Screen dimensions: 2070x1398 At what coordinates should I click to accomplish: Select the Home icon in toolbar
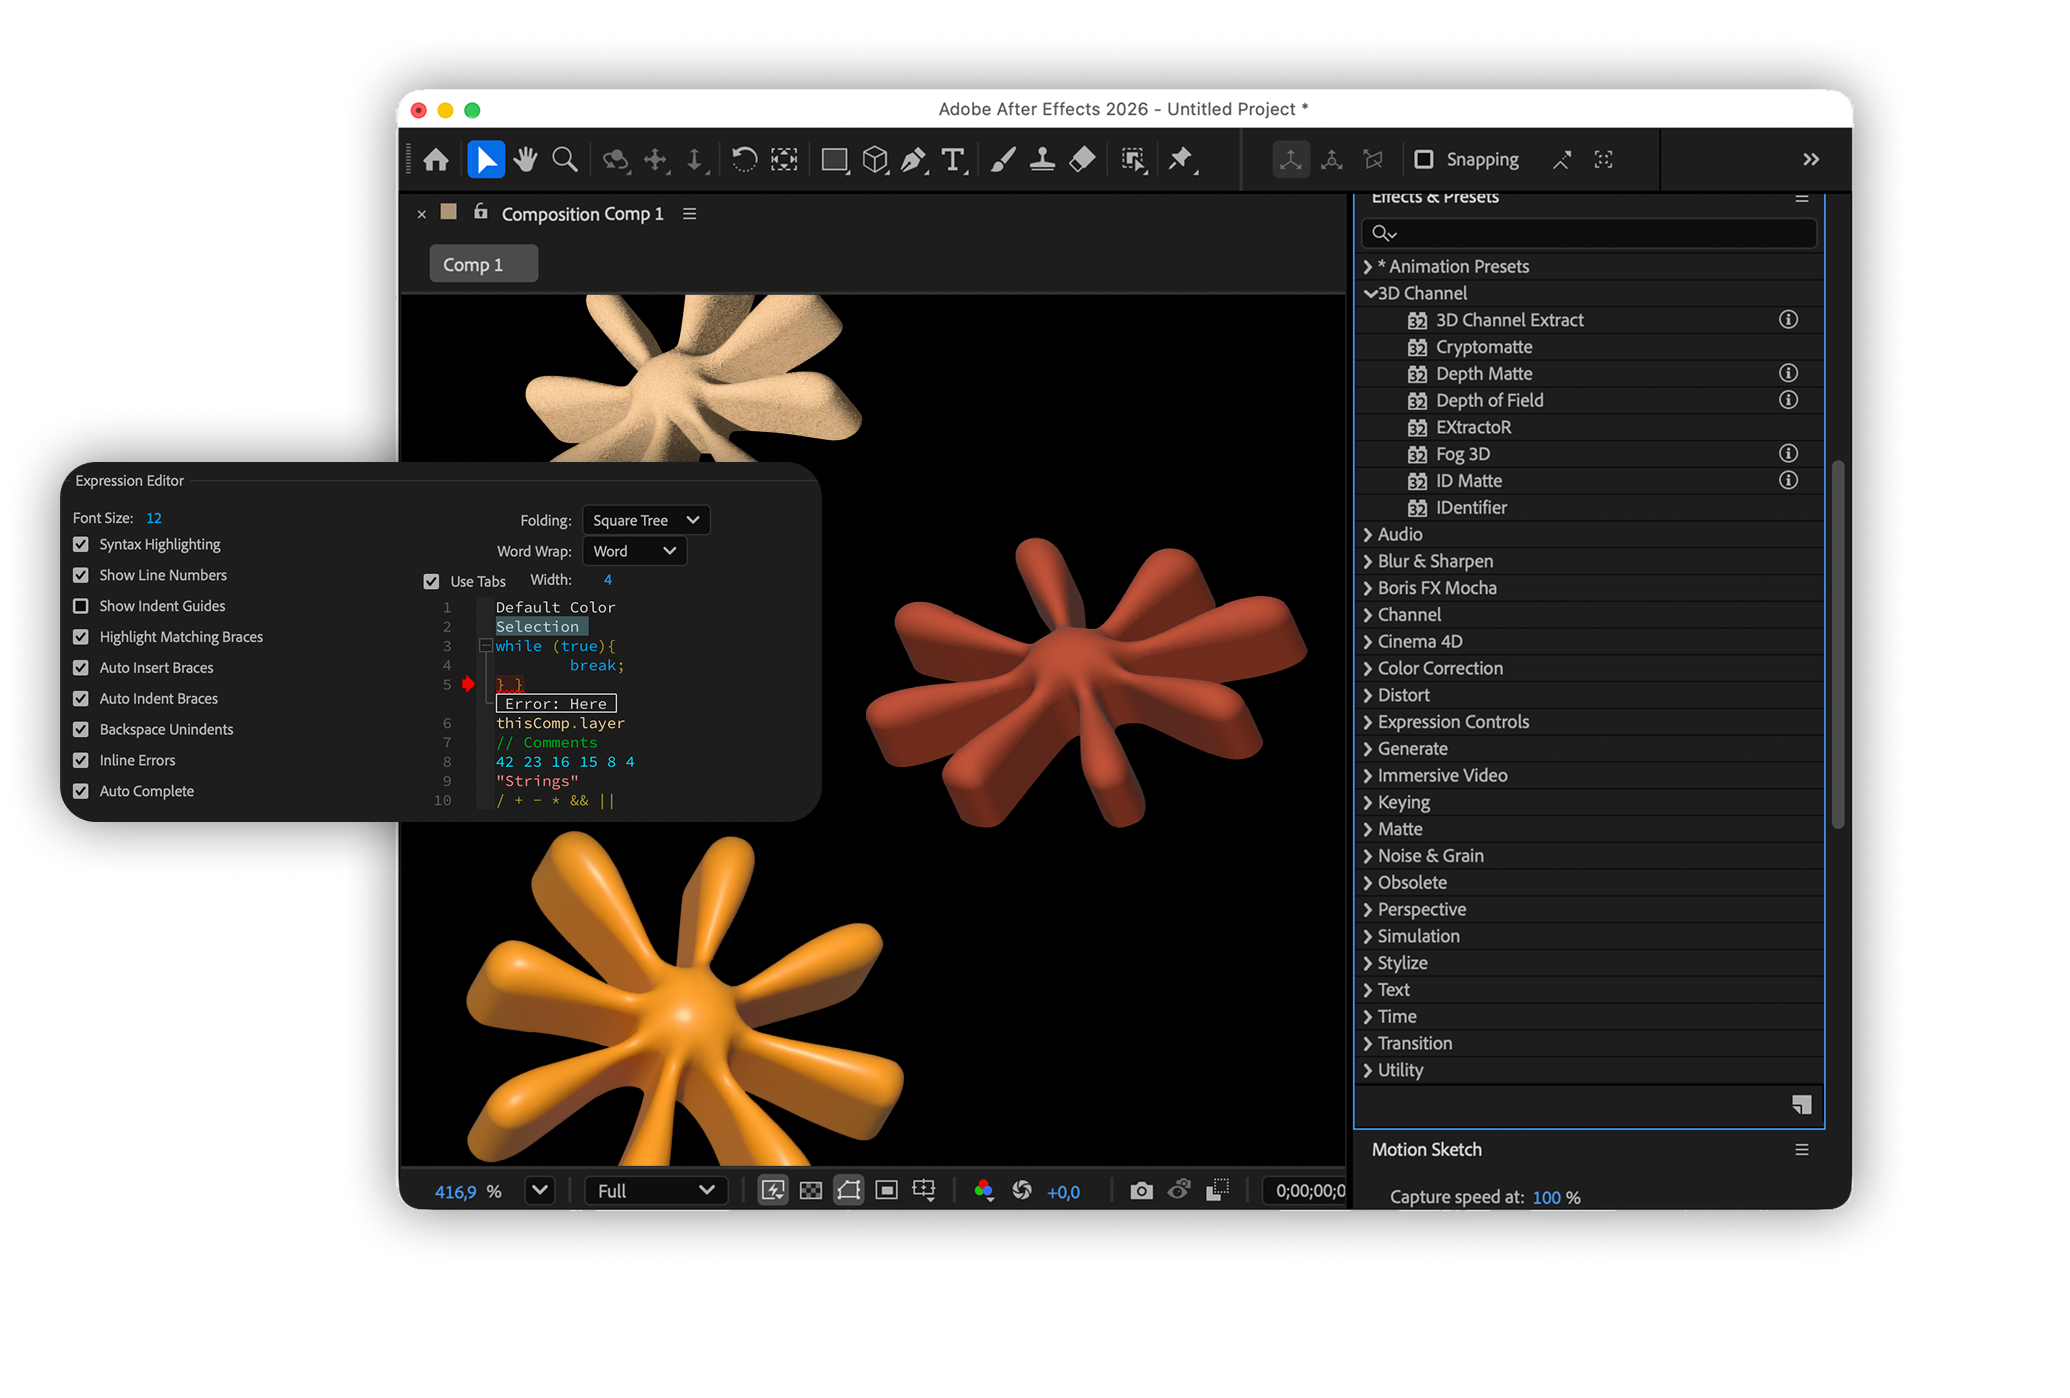(x=436, y=160)
